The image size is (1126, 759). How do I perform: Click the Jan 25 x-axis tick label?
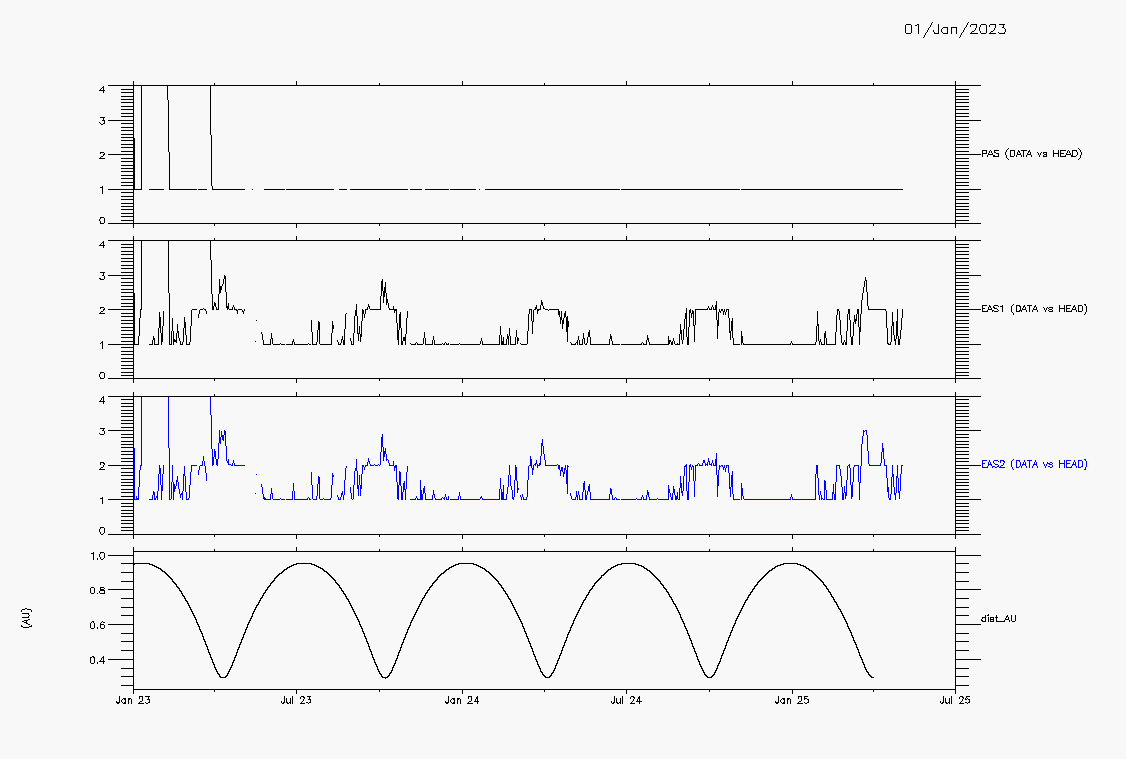792,700
